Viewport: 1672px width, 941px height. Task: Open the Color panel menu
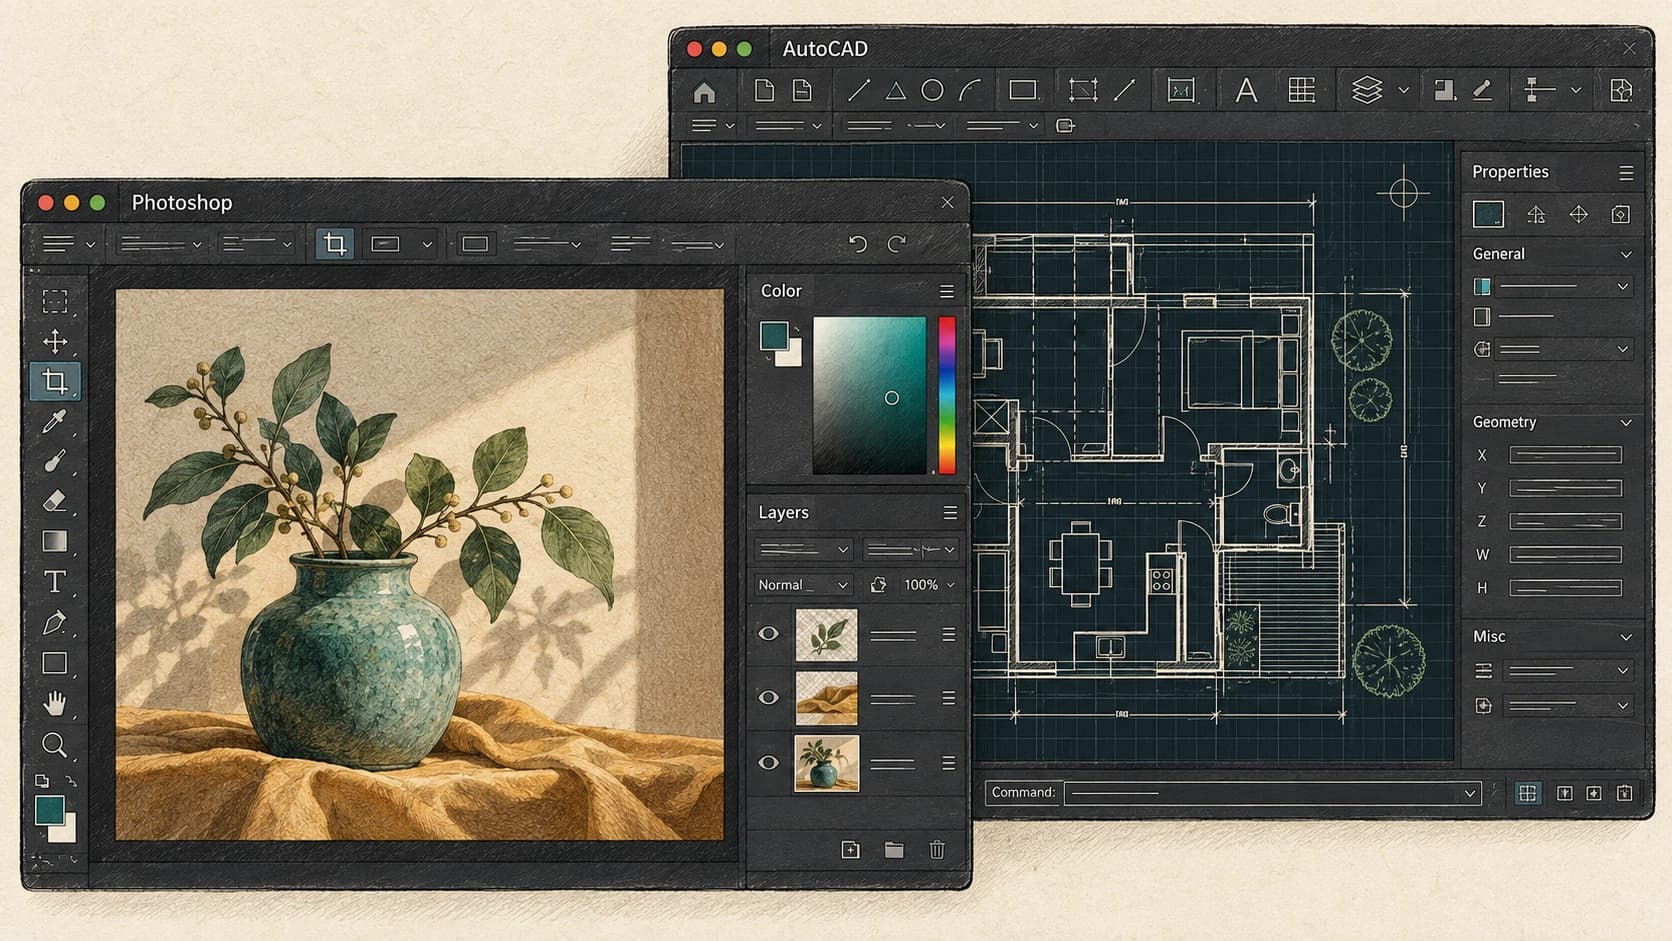[x=946, y=291]
